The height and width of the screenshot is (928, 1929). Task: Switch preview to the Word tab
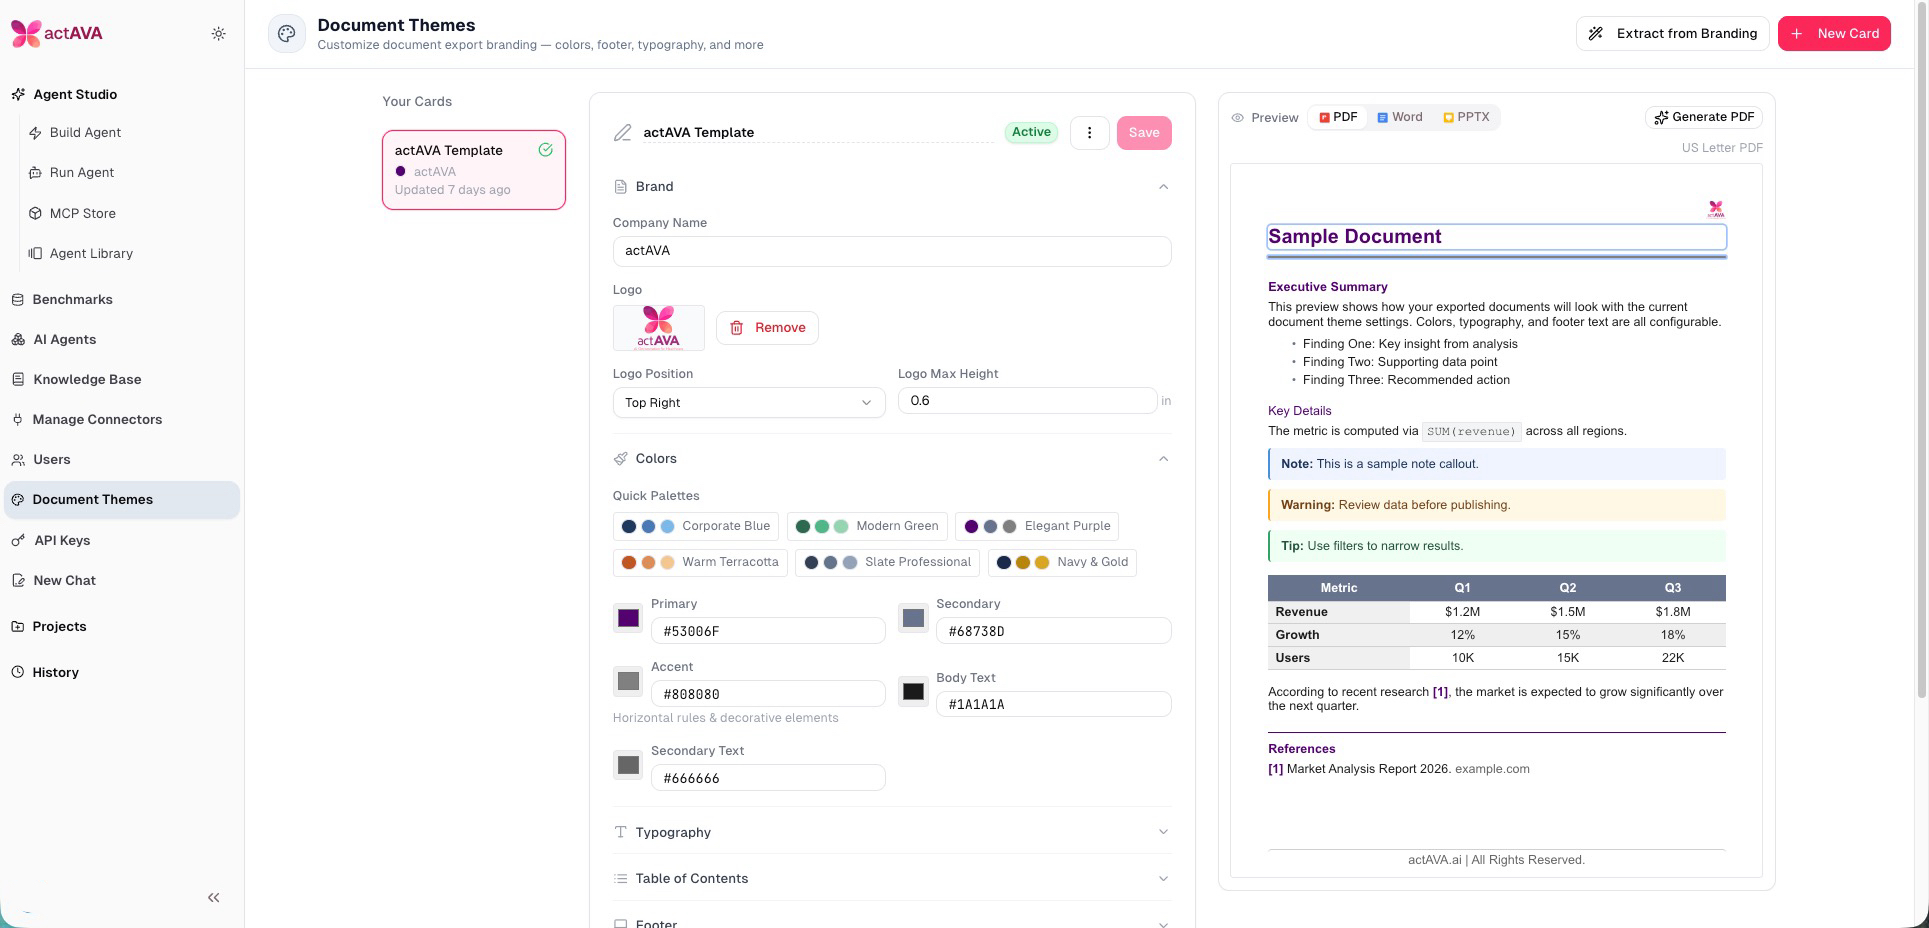pyautogui.click(x=1399, y=117)
